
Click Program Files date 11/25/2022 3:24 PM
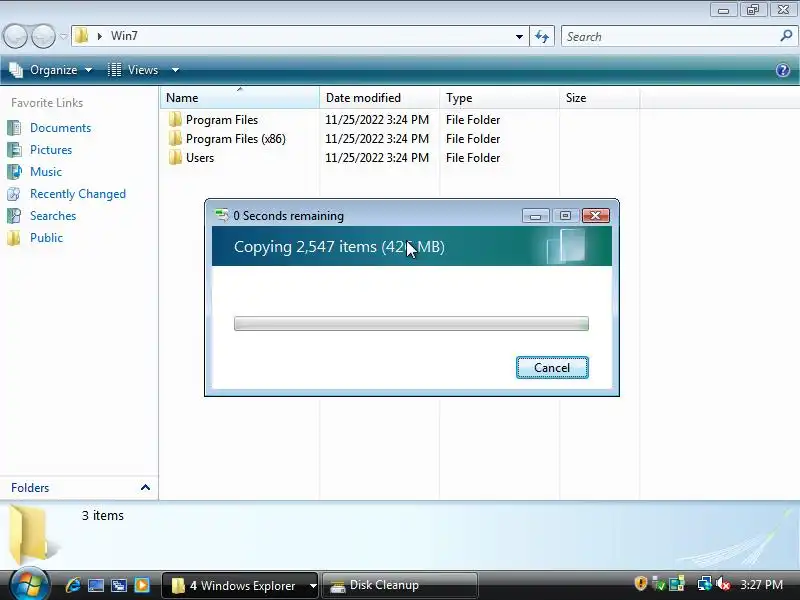pos(377,119)
